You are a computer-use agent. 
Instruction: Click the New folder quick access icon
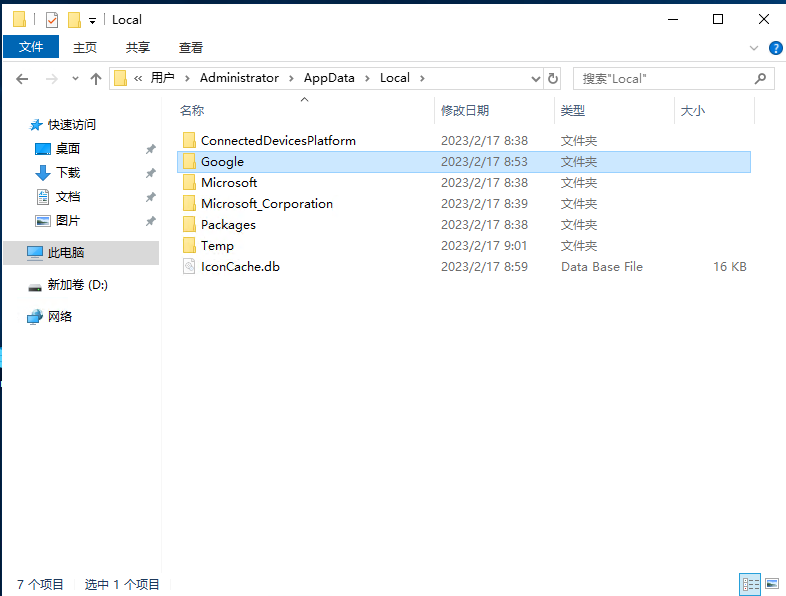click(74, 20)
